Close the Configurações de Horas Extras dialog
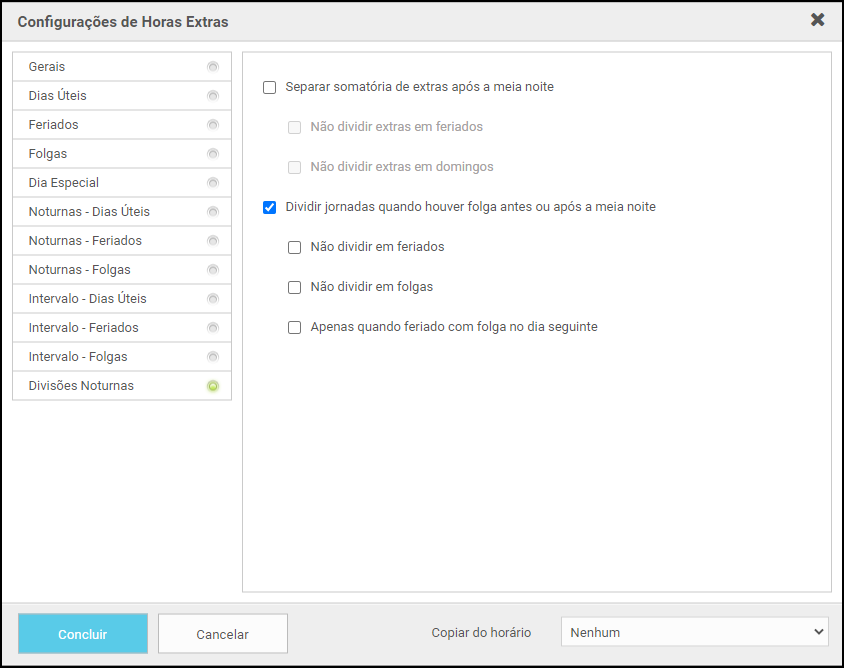This screenshot has width=844, height=668. pyautogui.click(x=817, y=20)
